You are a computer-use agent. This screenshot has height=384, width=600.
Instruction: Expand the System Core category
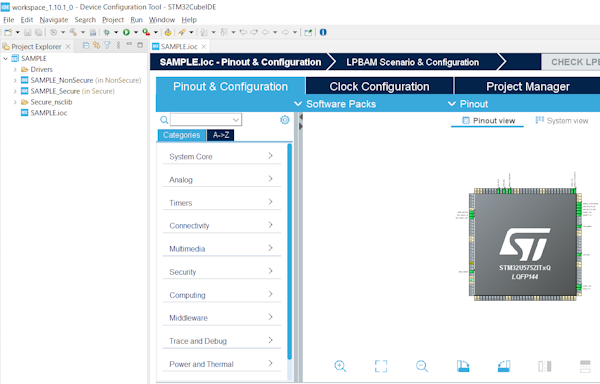[222, 156]
